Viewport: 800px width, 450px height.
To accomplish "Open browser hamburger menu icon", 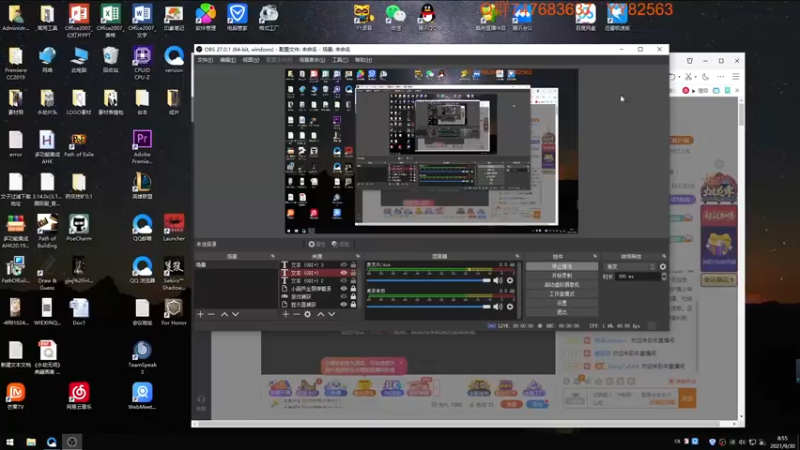I will click(x=736, y=77).
